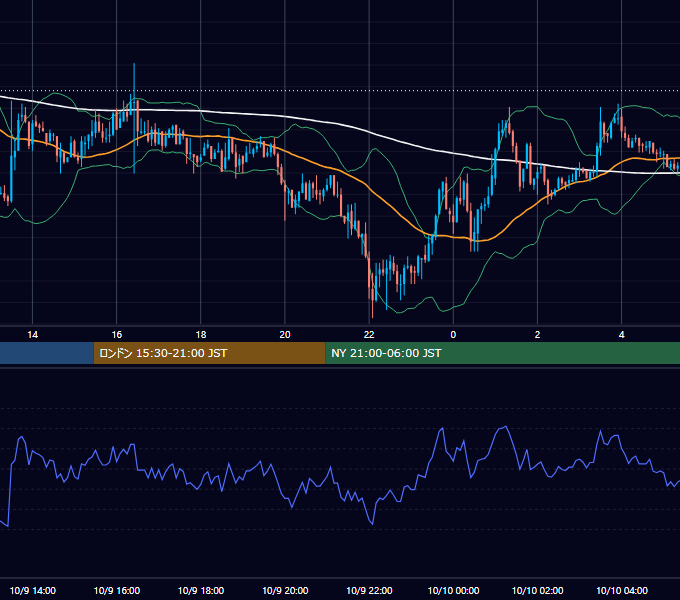Click the 20 hour axis label
The height and width of the screenshot is (600, 680).
click(285, 335)
